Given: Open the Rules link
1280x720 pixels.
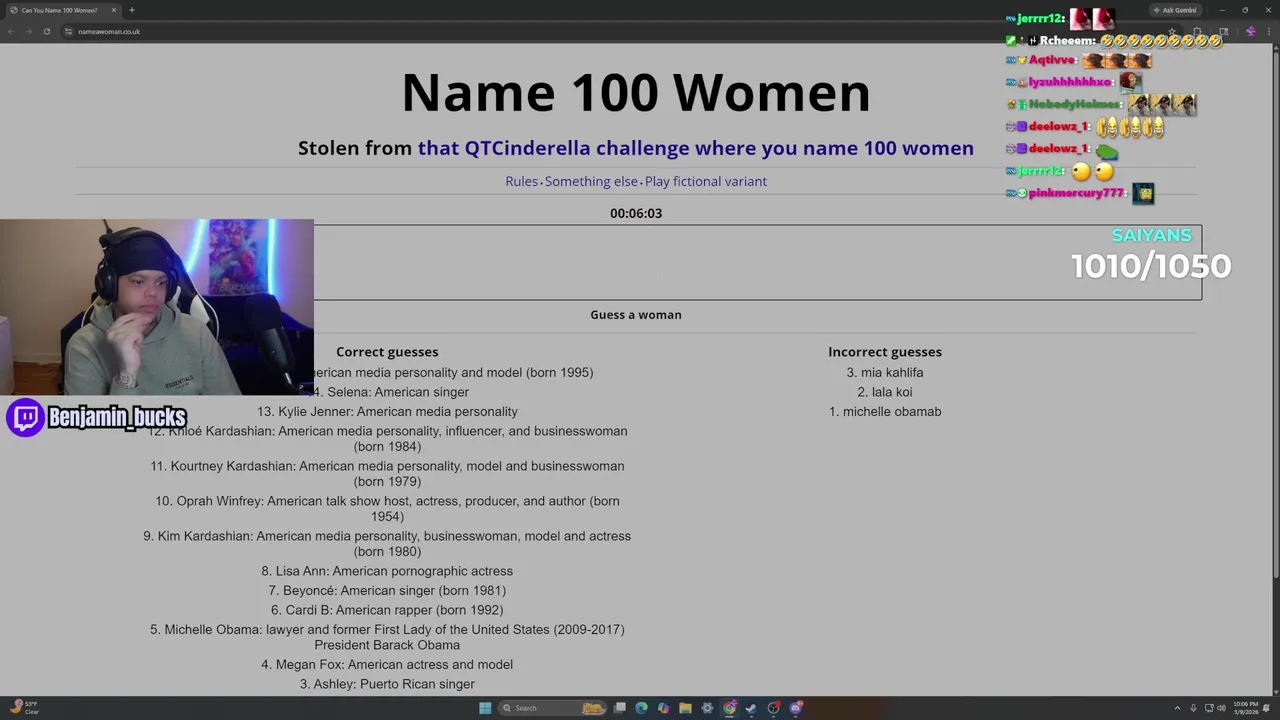Looking at the screenshot, I should pyautogui.click(x=521, y=181).
